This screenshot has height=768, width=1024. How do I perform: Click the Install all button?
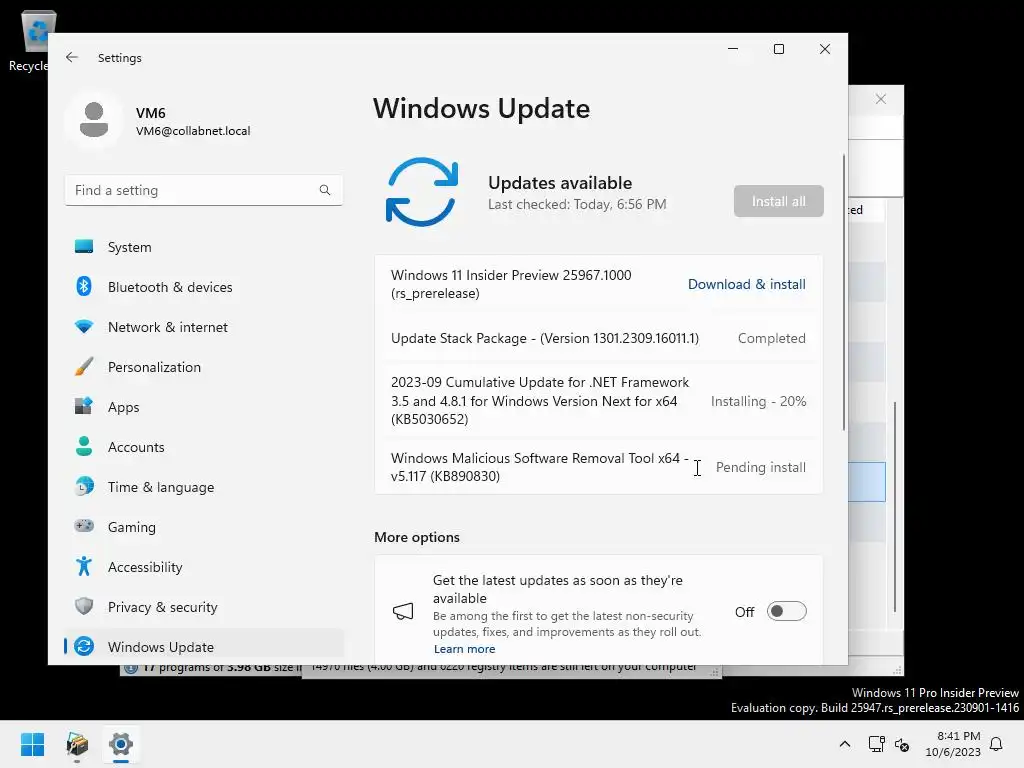tap(778, 201)
